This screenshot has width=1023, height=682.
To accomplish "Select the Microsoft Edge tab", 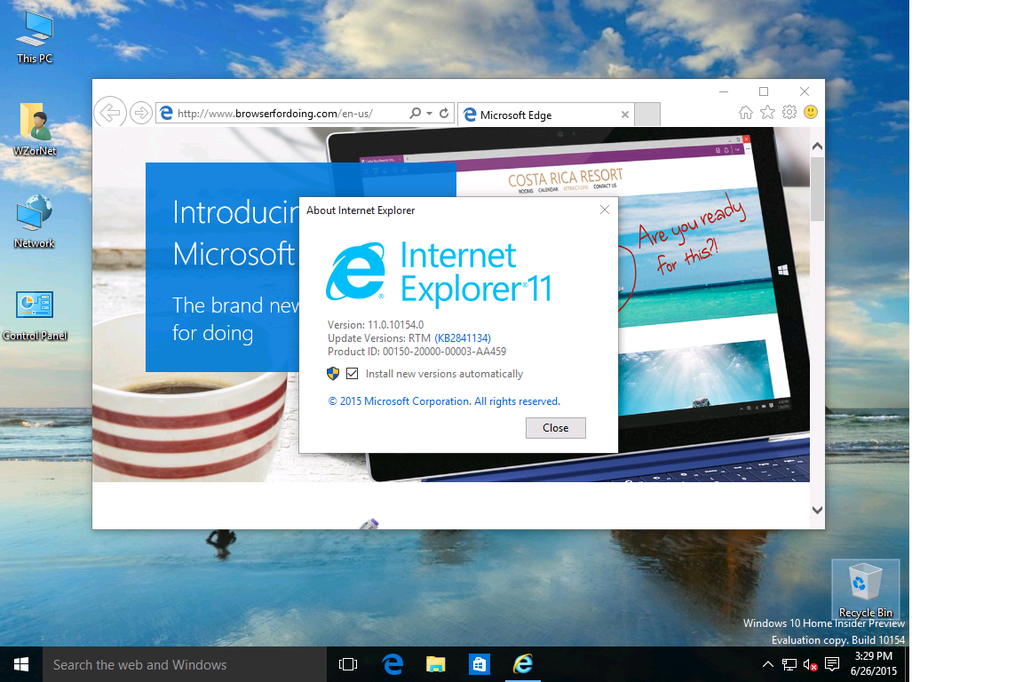I will [545, 115].
